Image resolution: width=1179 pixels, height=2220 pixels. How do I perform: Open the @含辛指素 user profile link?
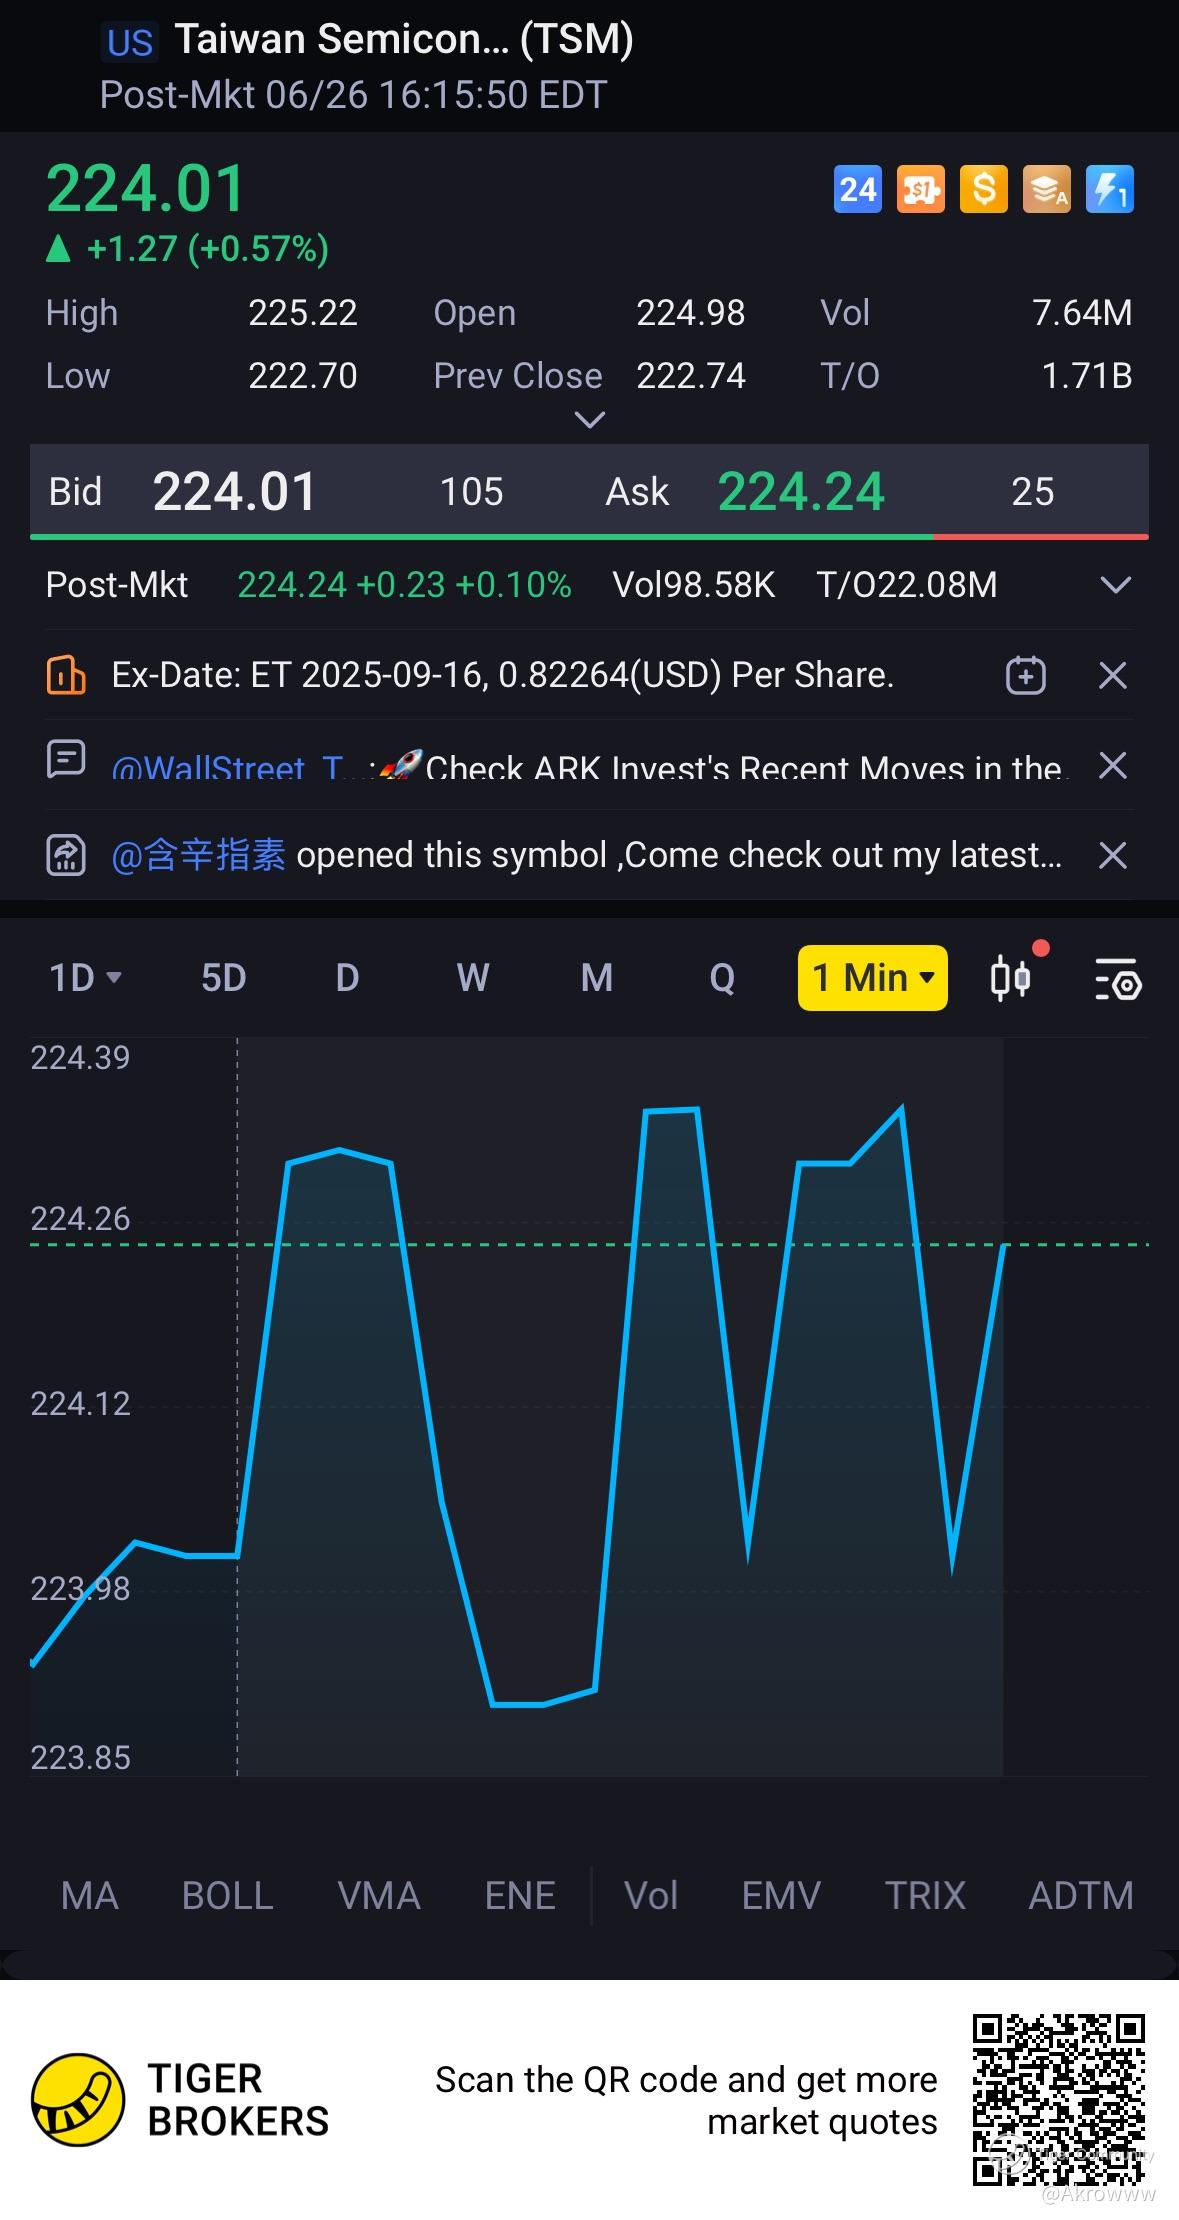198,855
